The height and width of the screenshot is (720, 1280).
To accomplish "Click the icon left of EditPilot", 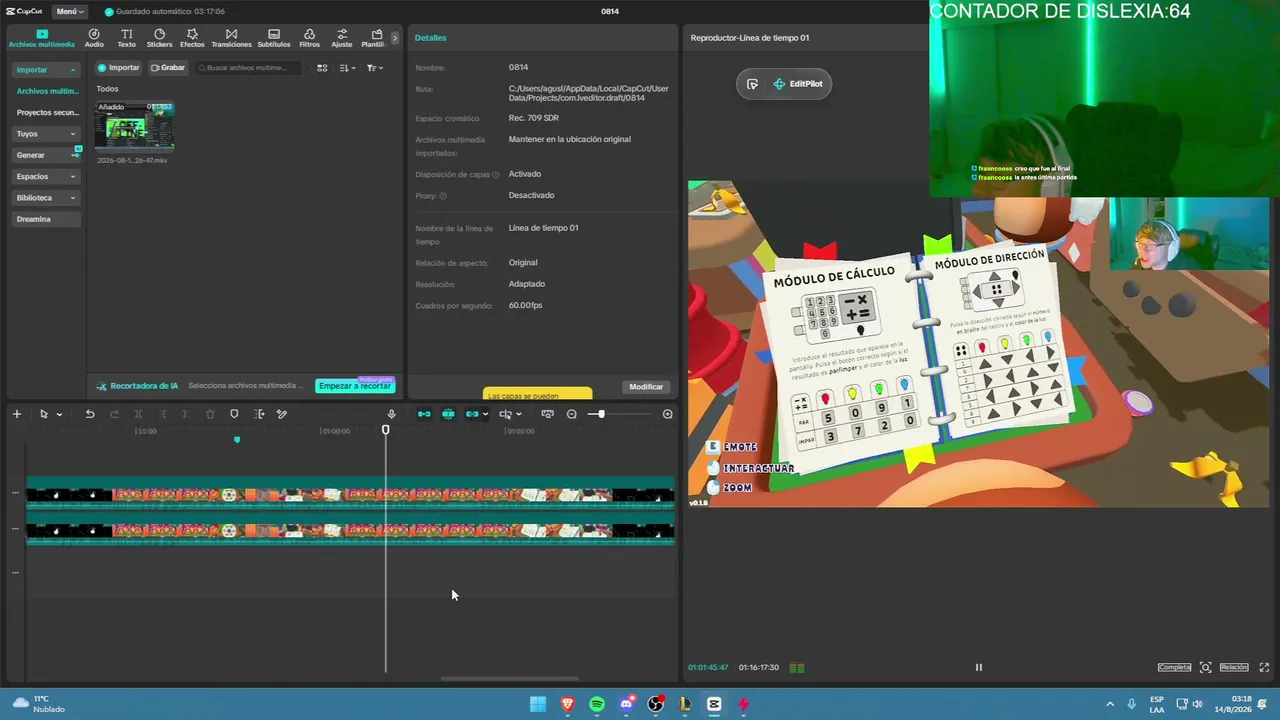I will pyautogui.click(x=752, y=84).
